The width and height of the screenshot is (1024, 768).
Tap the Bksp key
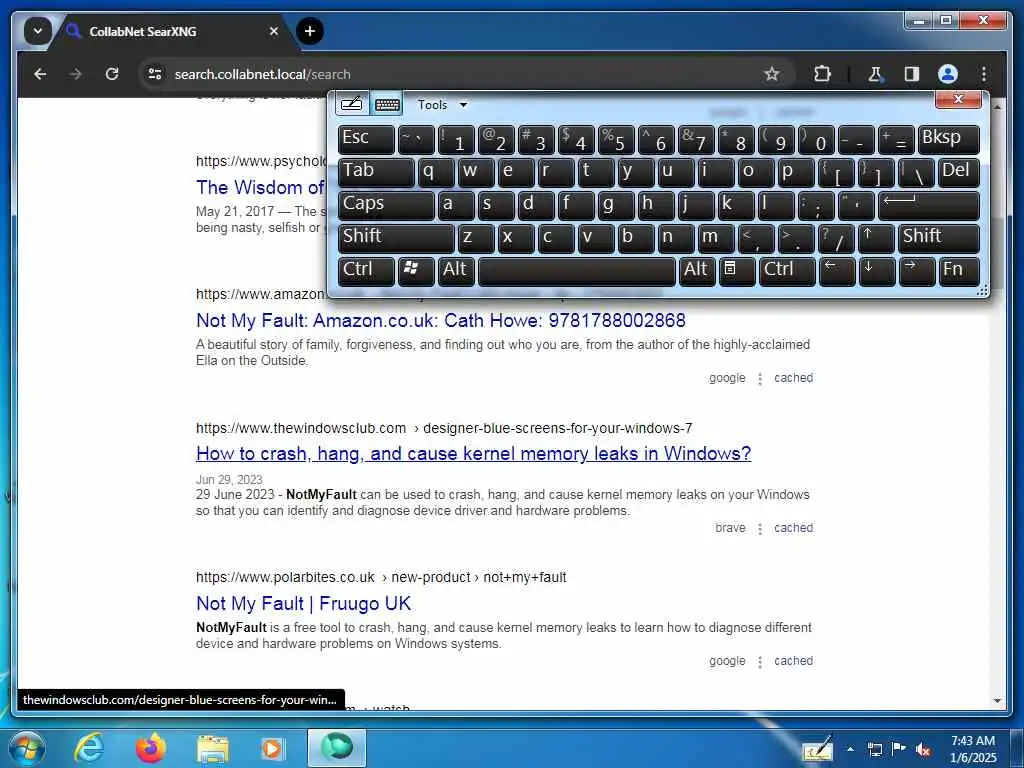[x=949, y=140]
